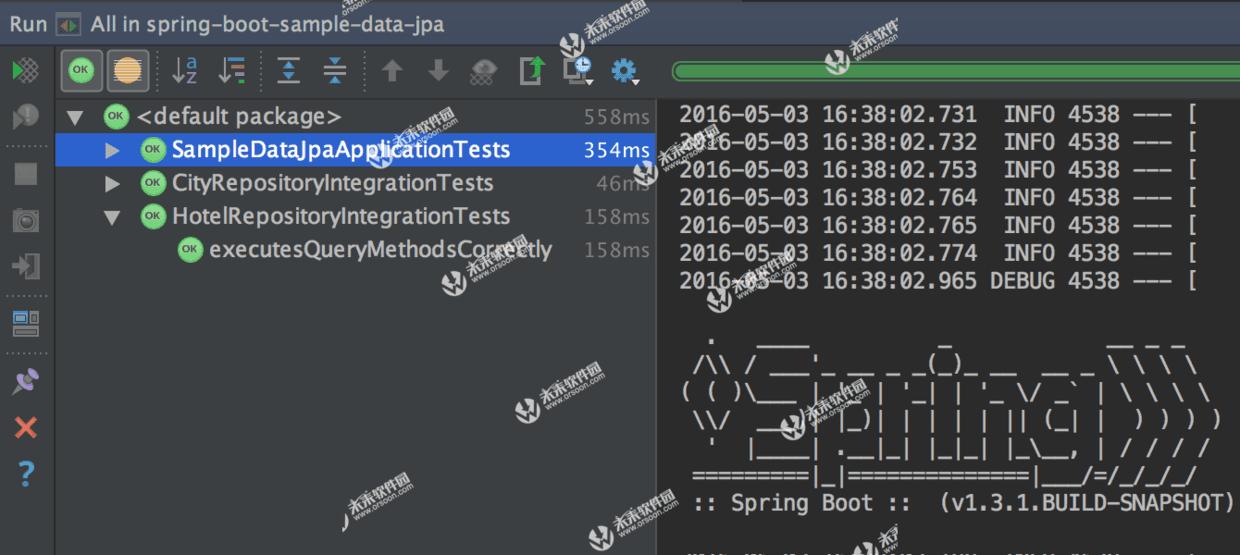Click the log line ending 16:38:02.731 INFO
The width and height of the screenshot is (1240, 555).
tap(938, 114)
